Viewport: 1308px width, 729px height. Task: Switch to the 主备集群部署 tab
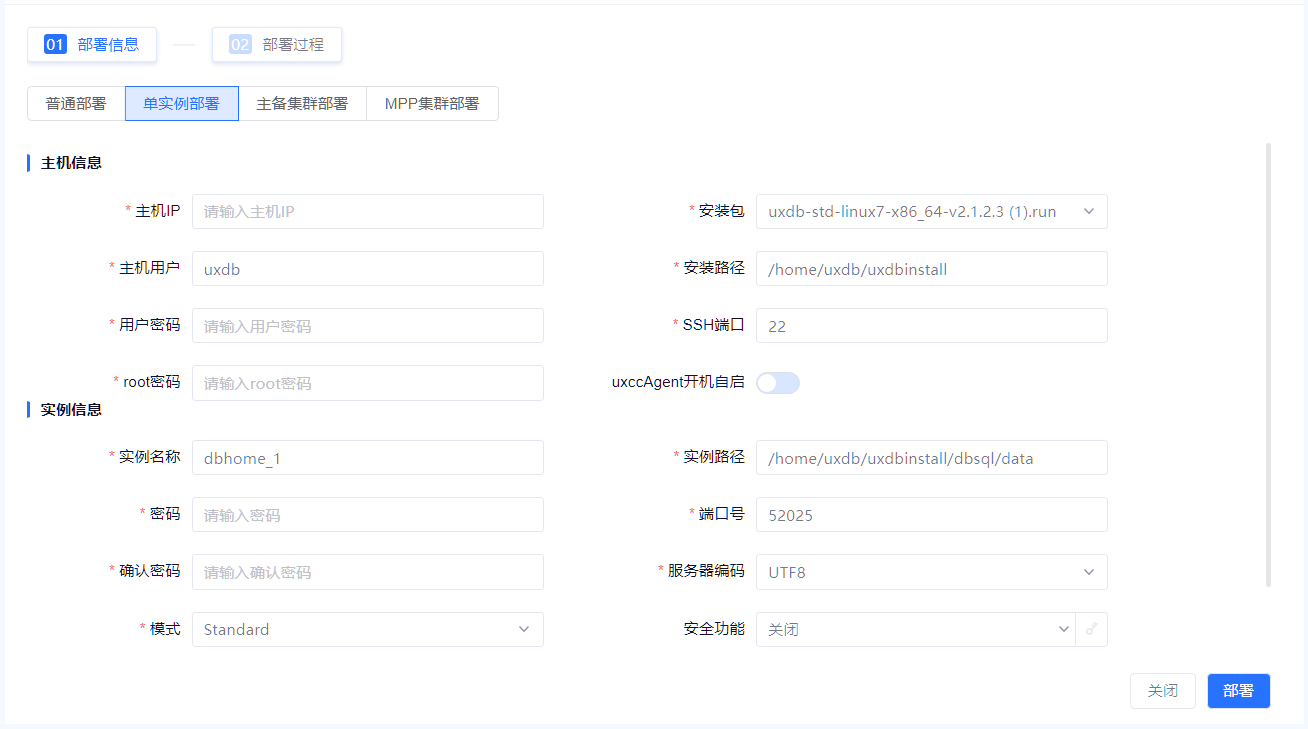[302, 104]
